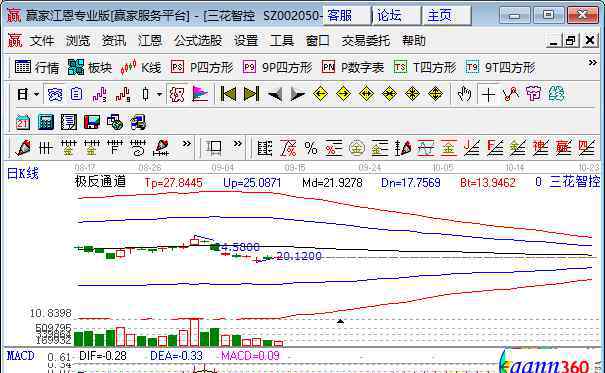Viewport: 605px width, 373px height.
Task: Open the 江恩 menu
Action: tap(150, 41)
